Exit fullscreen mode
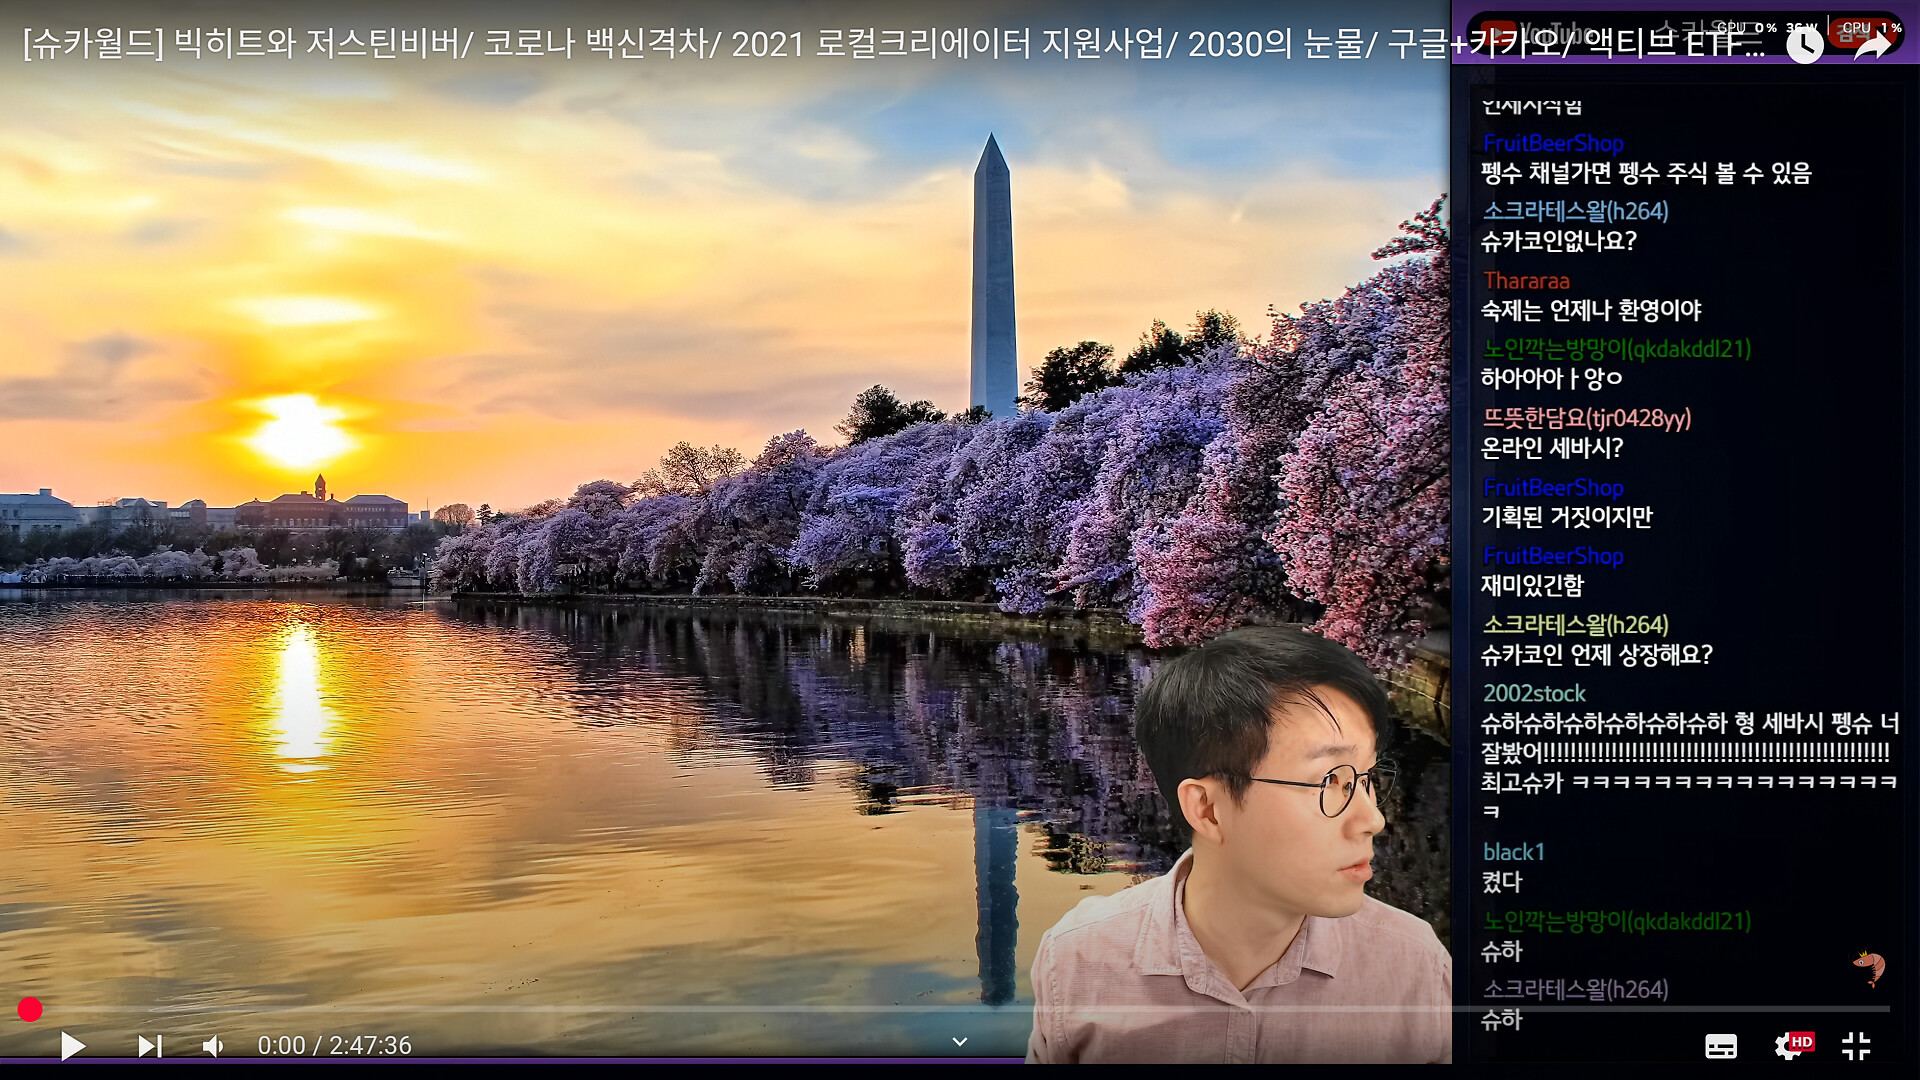This screenshot has width=1920, height=1080. 1856,1046
